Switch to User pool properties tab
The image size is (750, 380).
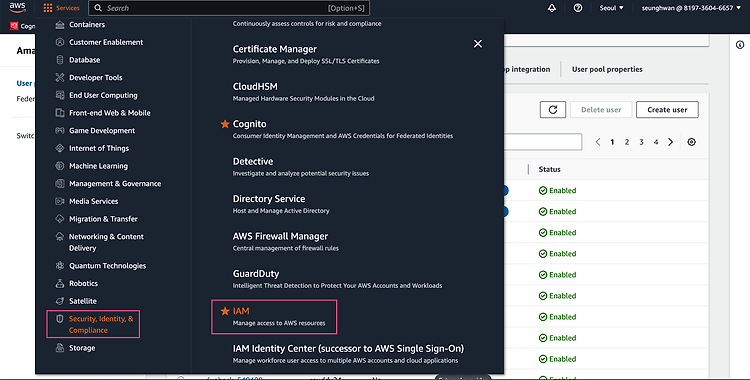click(x=607, y=69)
